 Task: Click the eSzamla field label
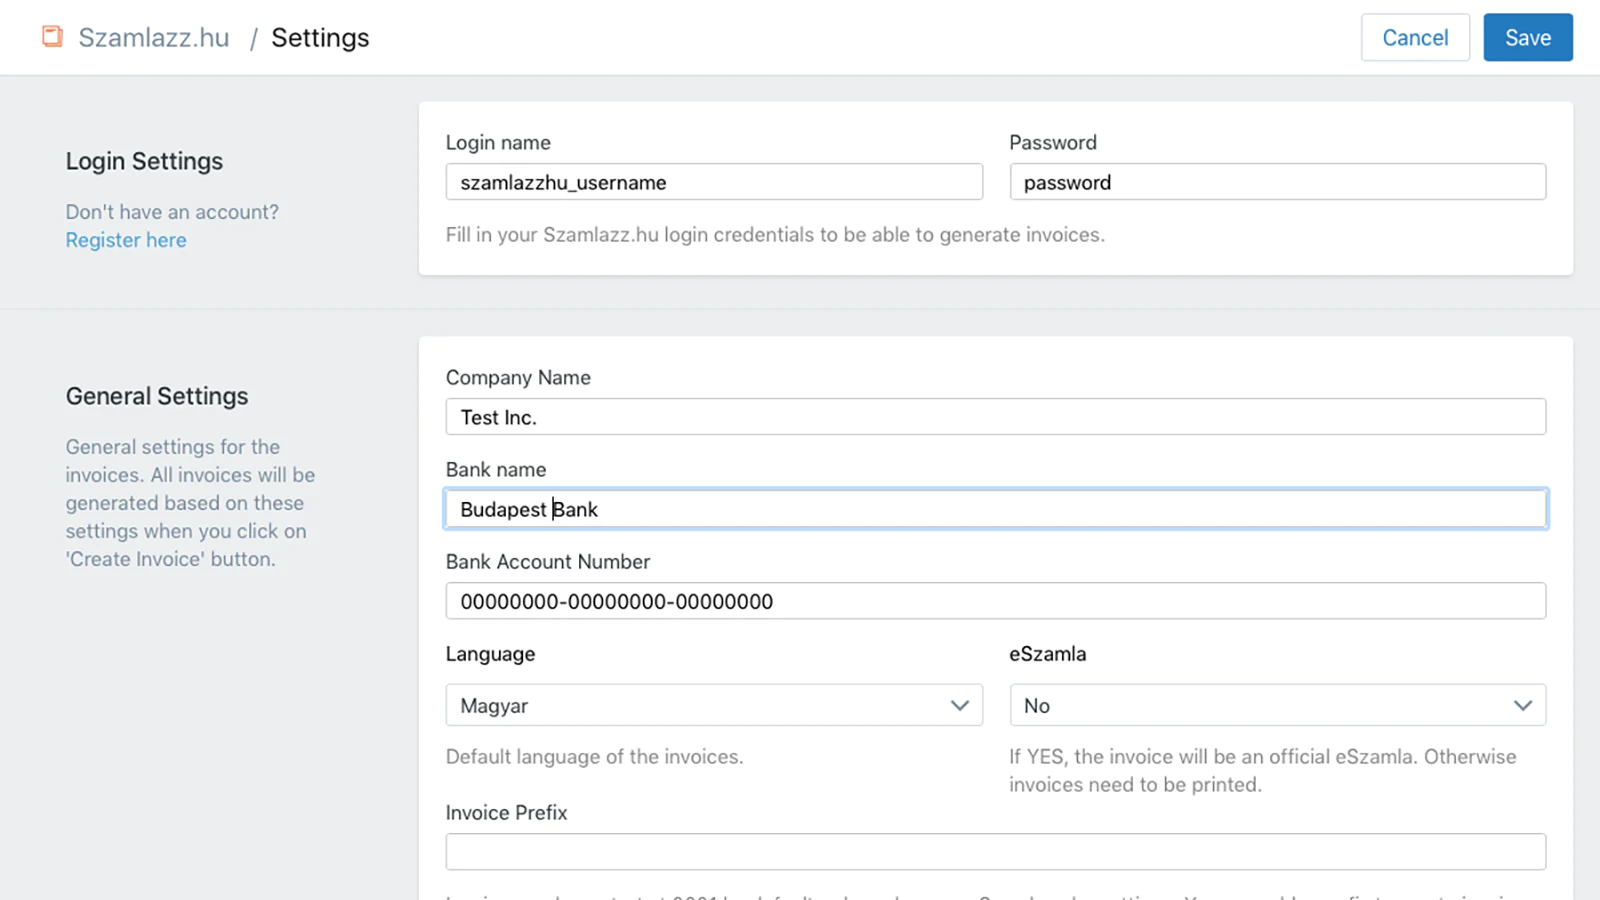[1048, 654]
